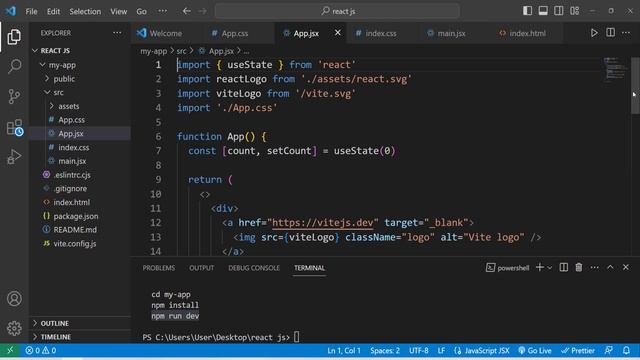Show errors and warnings counts
The height and width of the screenshot is (360, 640).
click(x=41, y=350)
